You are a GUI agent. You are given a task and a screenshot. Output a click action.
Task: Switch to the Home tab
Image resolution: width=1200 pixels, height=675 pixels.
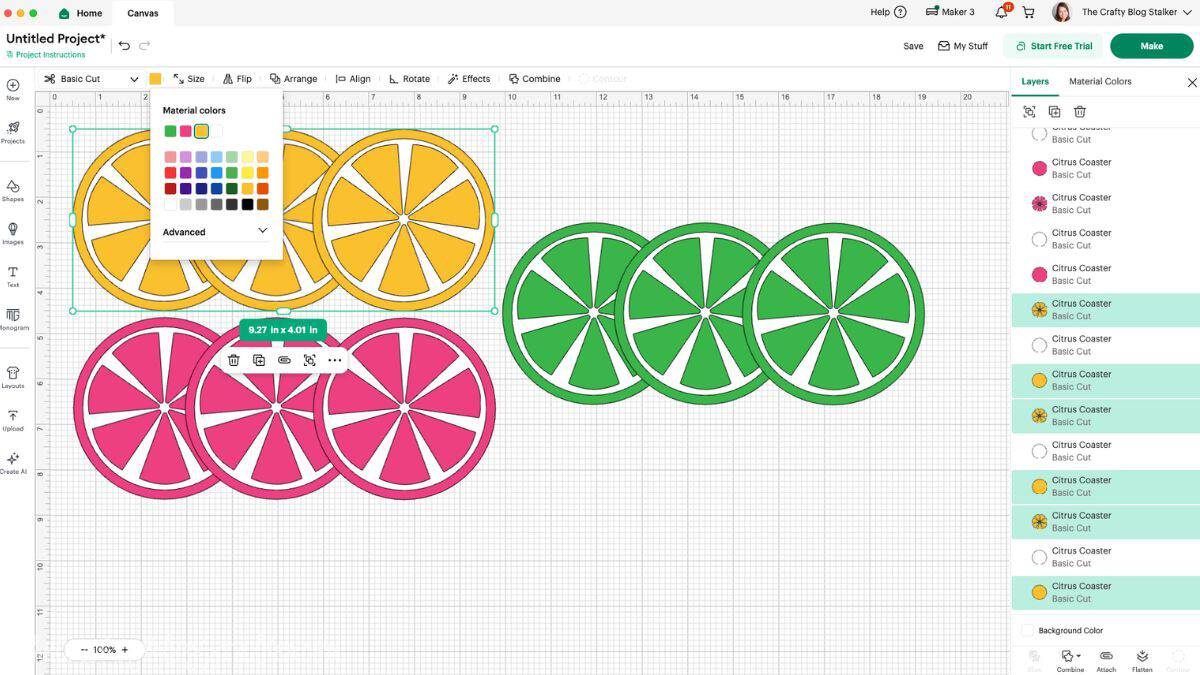pos(80,13)
